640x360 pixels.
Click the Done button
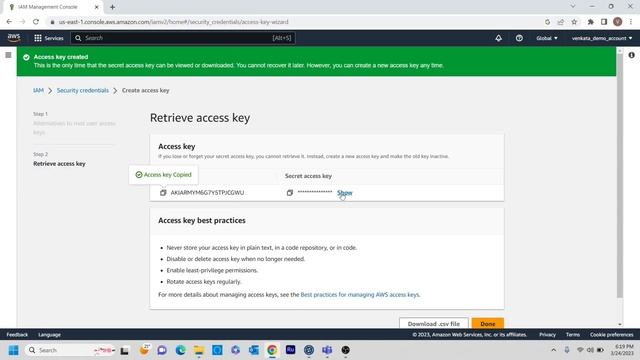coord(487,323)
